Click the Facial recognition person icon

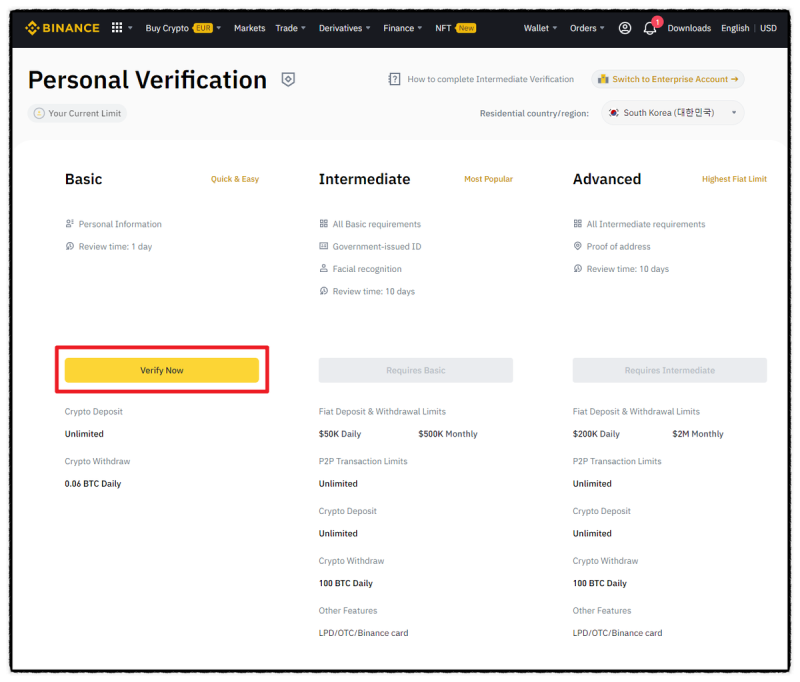pyautogui.click(x=323, y=268)
